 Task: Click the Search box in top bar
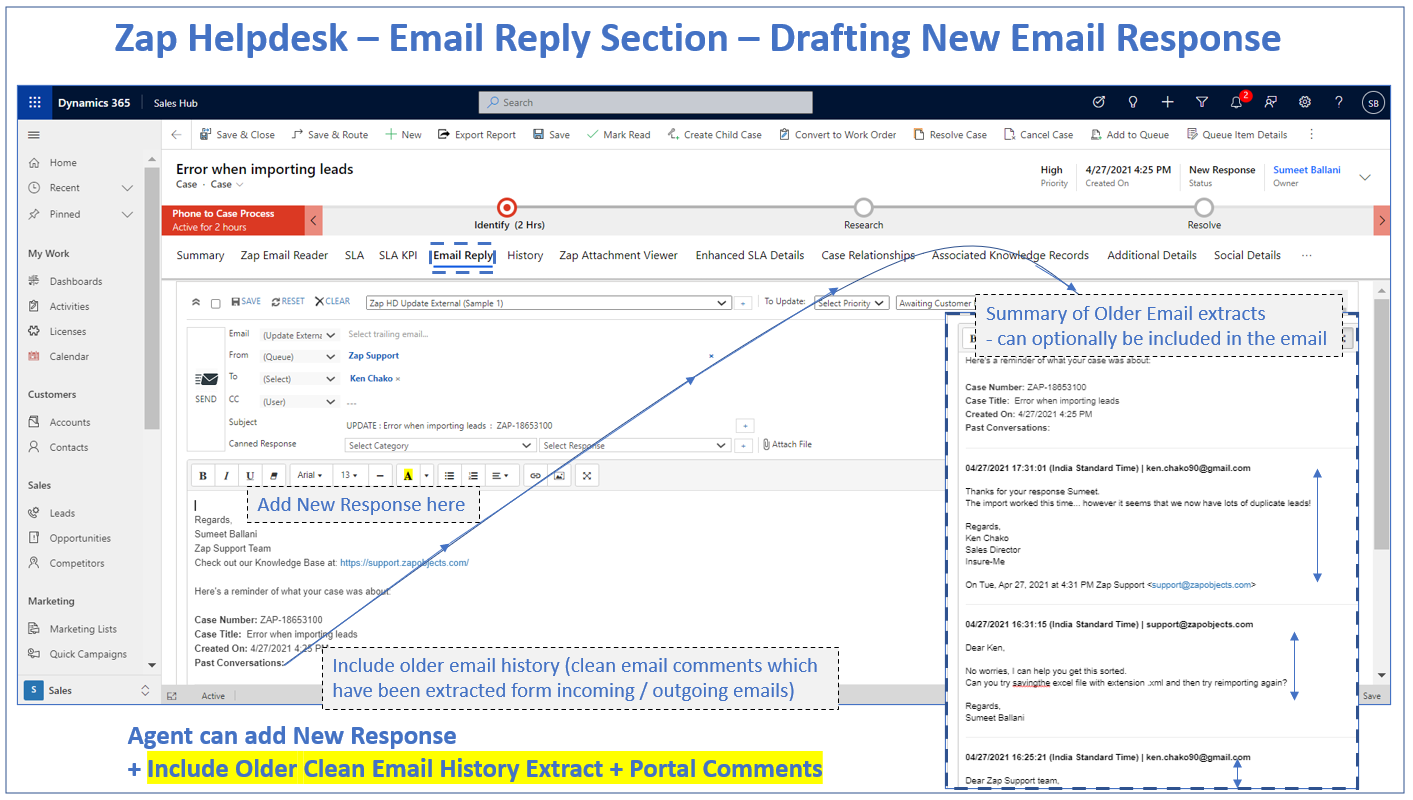(x=646, y=102)
